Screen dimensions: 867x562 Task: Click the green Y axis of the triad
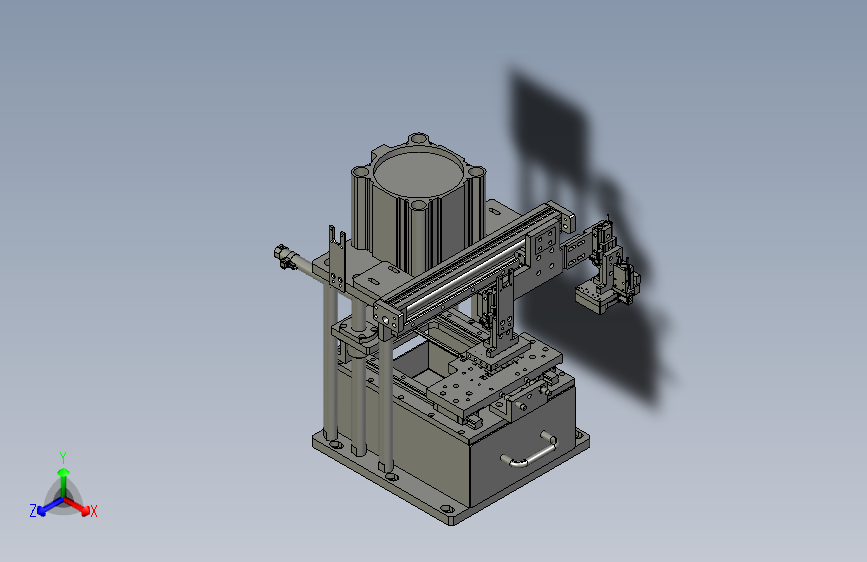pyautogui.click(x=64, y=482)
